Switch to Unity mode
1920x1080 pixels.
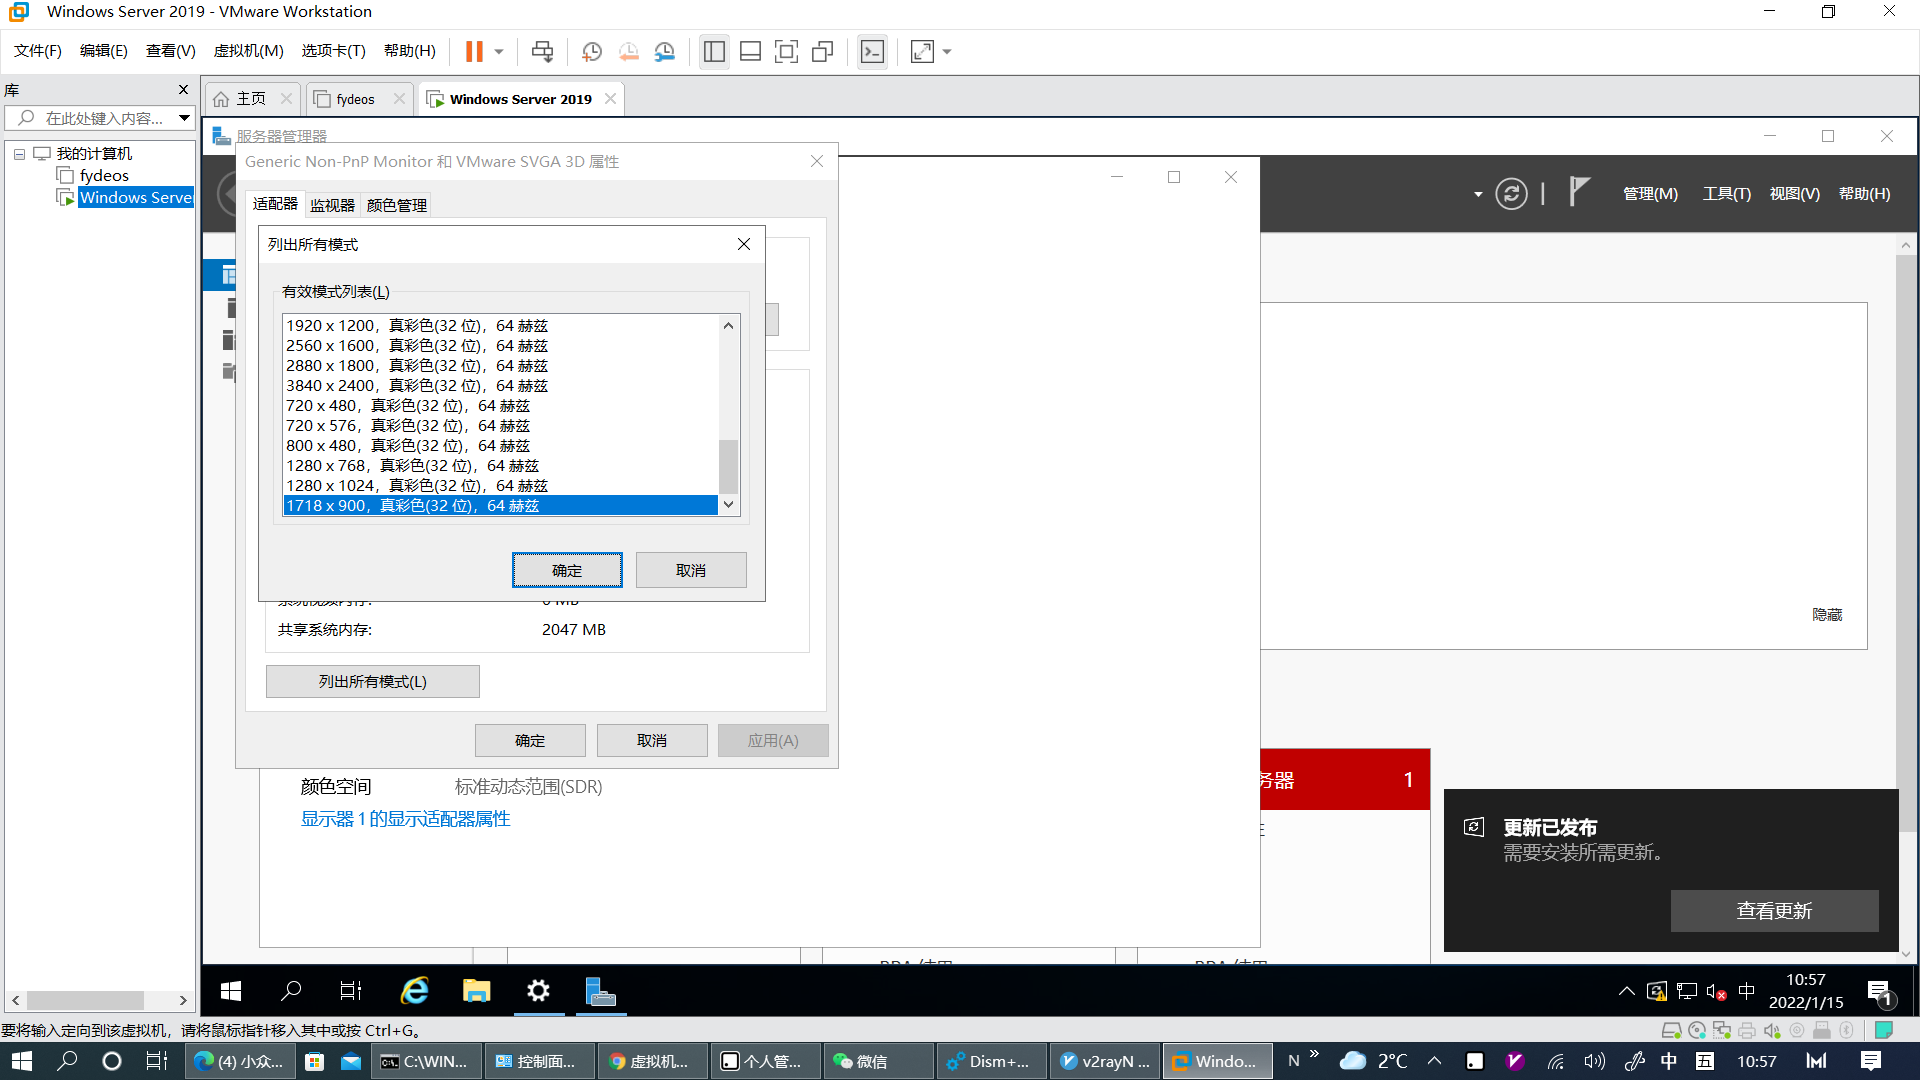(823, 51)
